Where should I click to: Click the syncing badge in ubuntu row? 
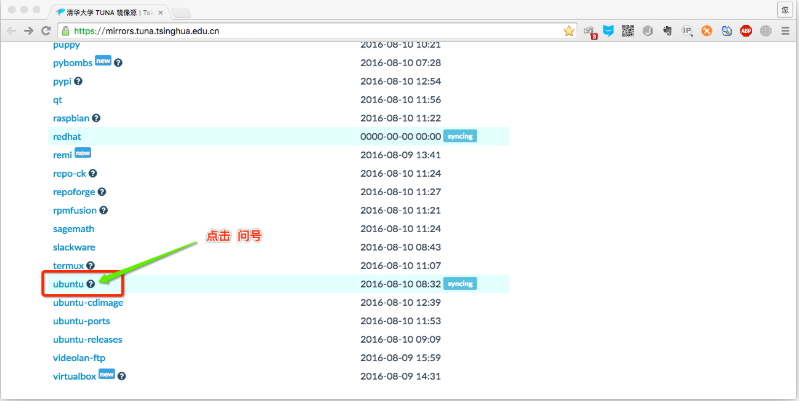(x=460, y=284)
